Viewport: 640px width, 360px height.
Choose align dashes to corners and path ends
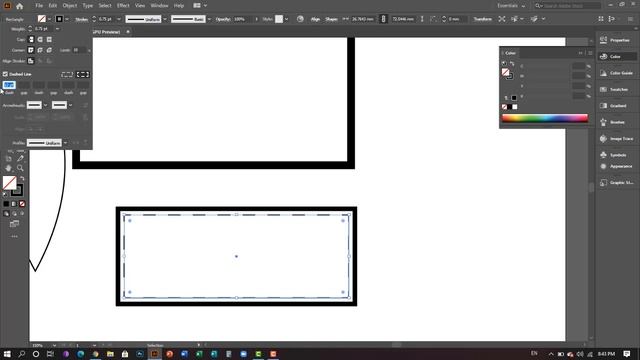tap(83, 74)
